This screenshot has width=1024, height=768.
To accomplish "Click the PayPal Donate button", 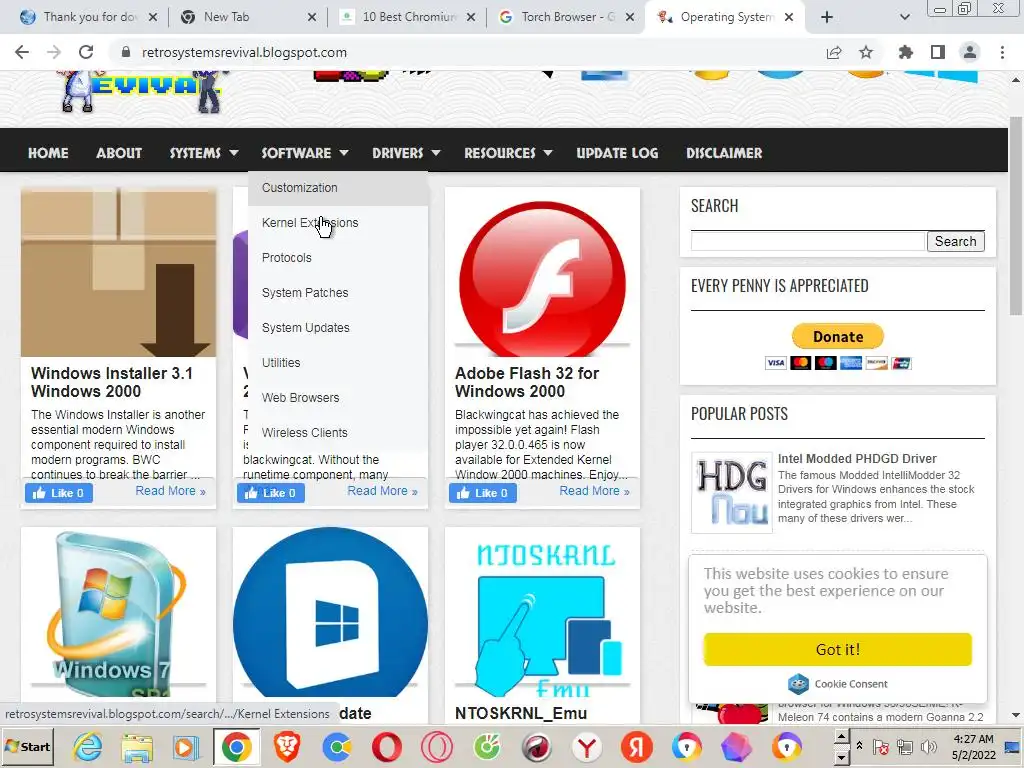I will pos(838,336).
